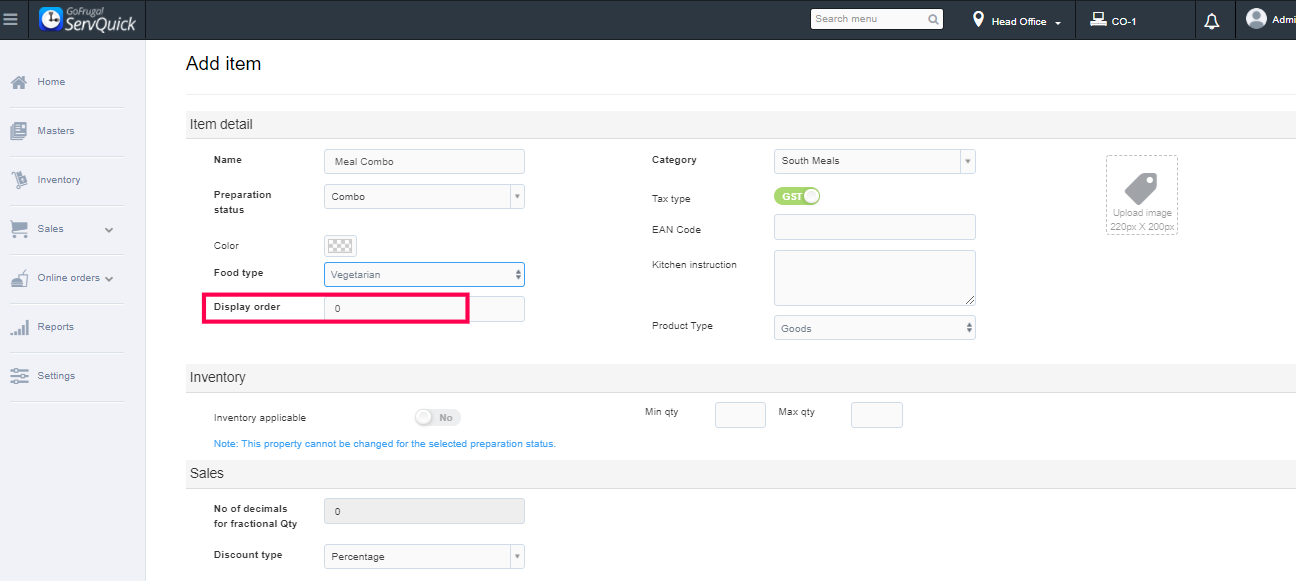The width and height of the screenshot is (1296, 581).
Task: Click the upload image tag icon
Action: (1141, 189)
